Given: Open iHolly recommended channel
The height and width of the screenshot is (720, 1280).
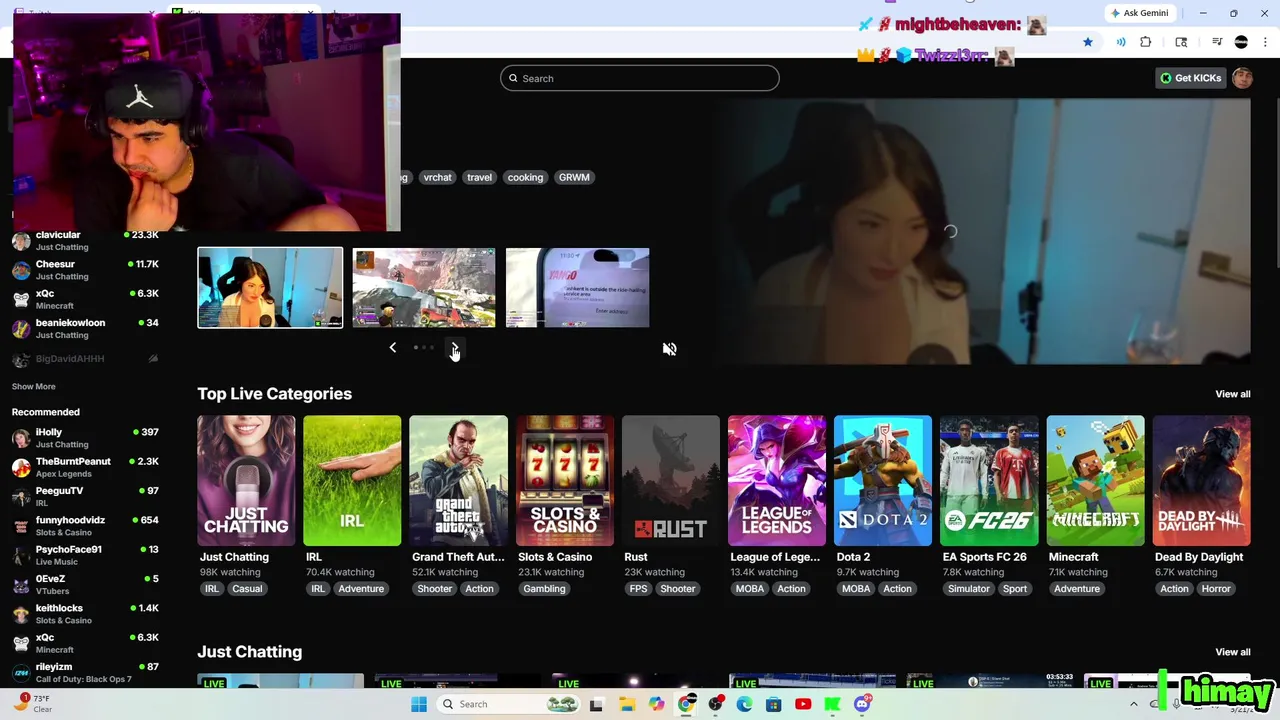Looking at the screenshot, I should click(x=85, y=438).
